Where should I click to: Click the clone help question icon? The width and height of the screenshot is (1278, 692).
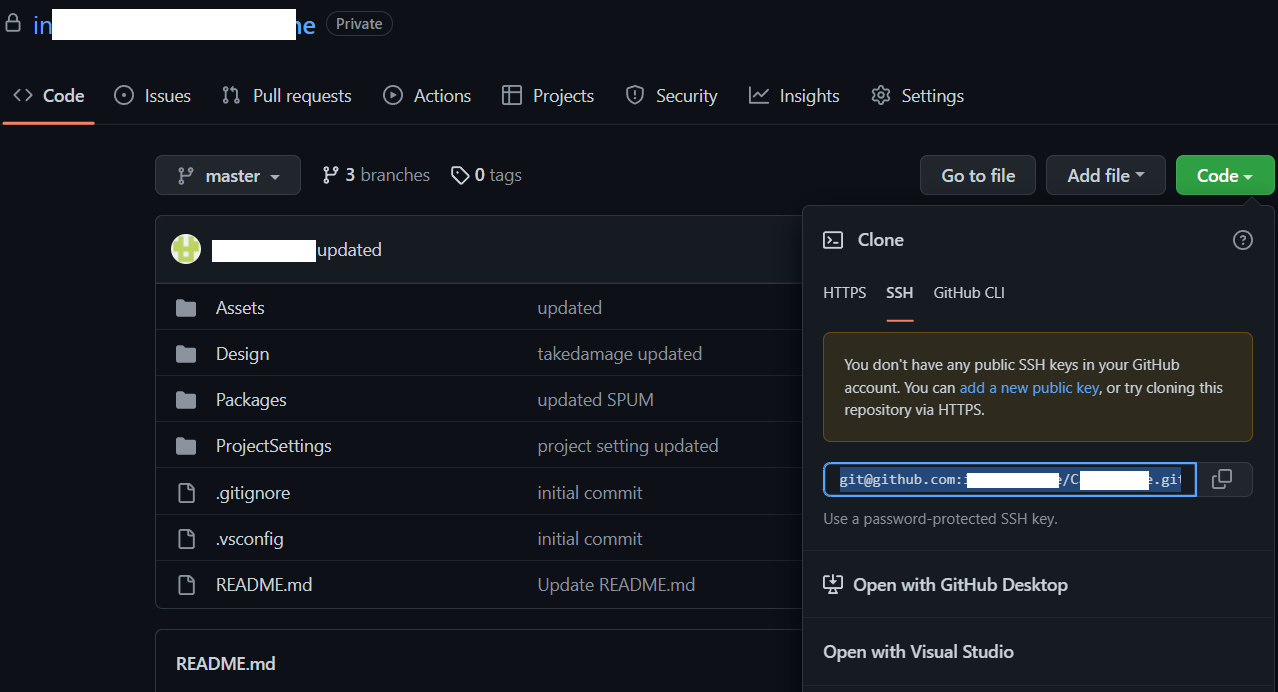tap(1243, 240)
